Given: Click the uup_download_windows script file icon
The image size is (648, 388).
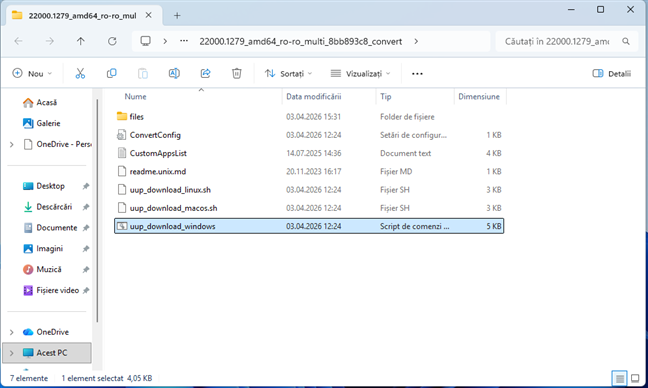Looking at the screenshot, I should pyautogui.click(x=122, y=226).
